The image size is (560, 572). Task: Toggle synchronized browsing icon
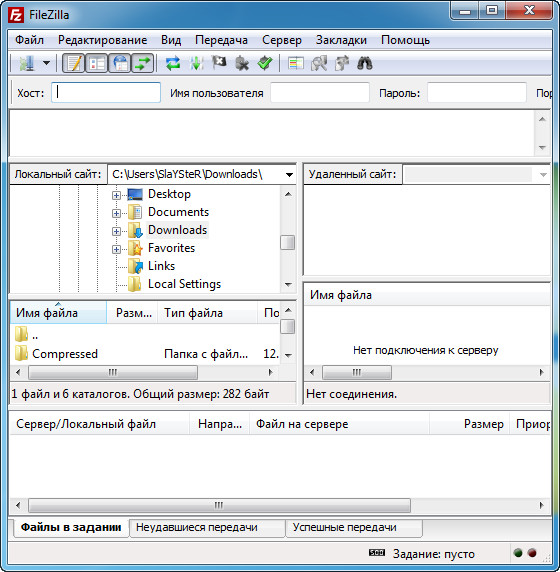[342, 63]
